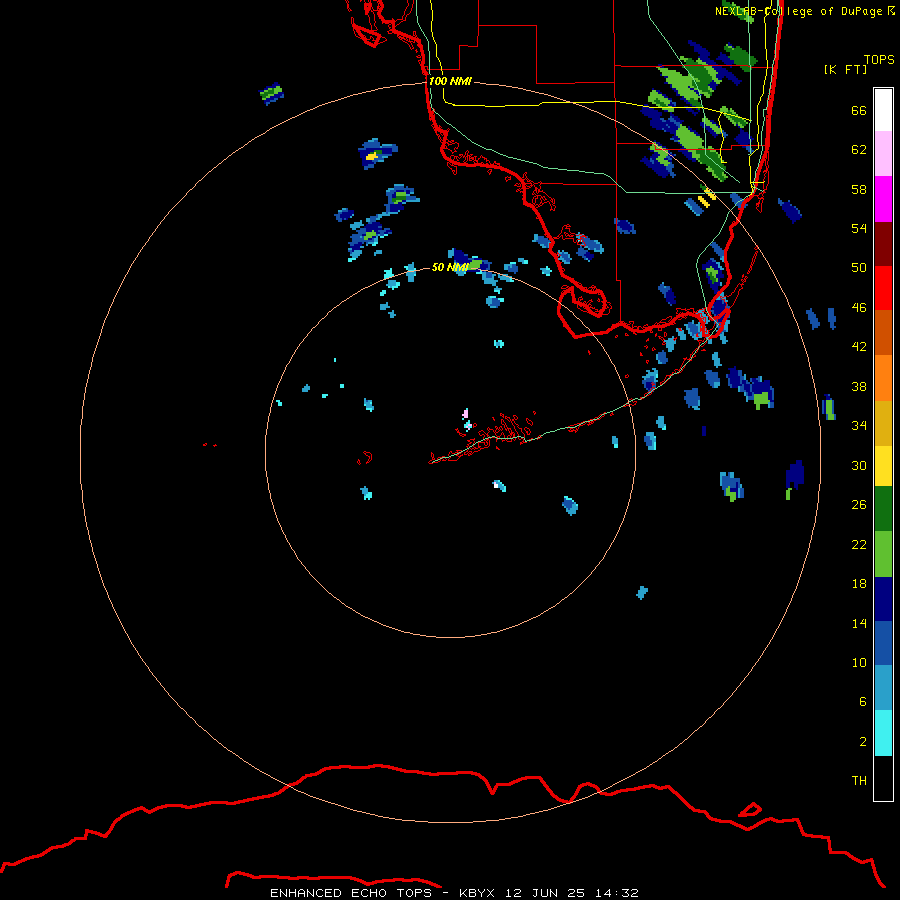900x900 pixels.
Task: Select the bright red legend swatch
Action: (883, 288)
